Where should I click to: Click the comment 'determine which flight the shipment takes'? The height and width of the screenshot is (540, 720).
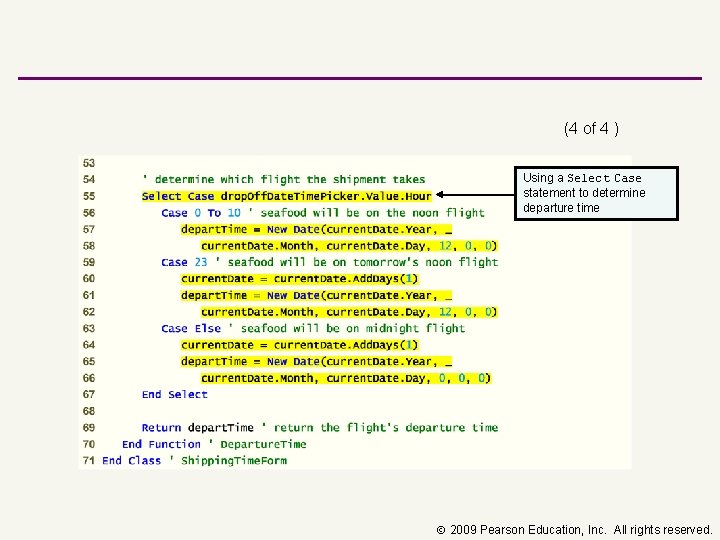(284, 180)
